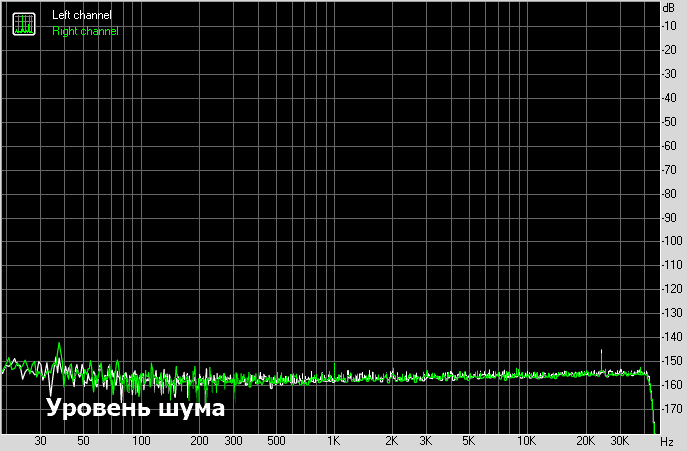Select the 'Left channel' legend label
Image resolution: width=687 pixels, height=451 pixels.
click(x=82, y=15)
